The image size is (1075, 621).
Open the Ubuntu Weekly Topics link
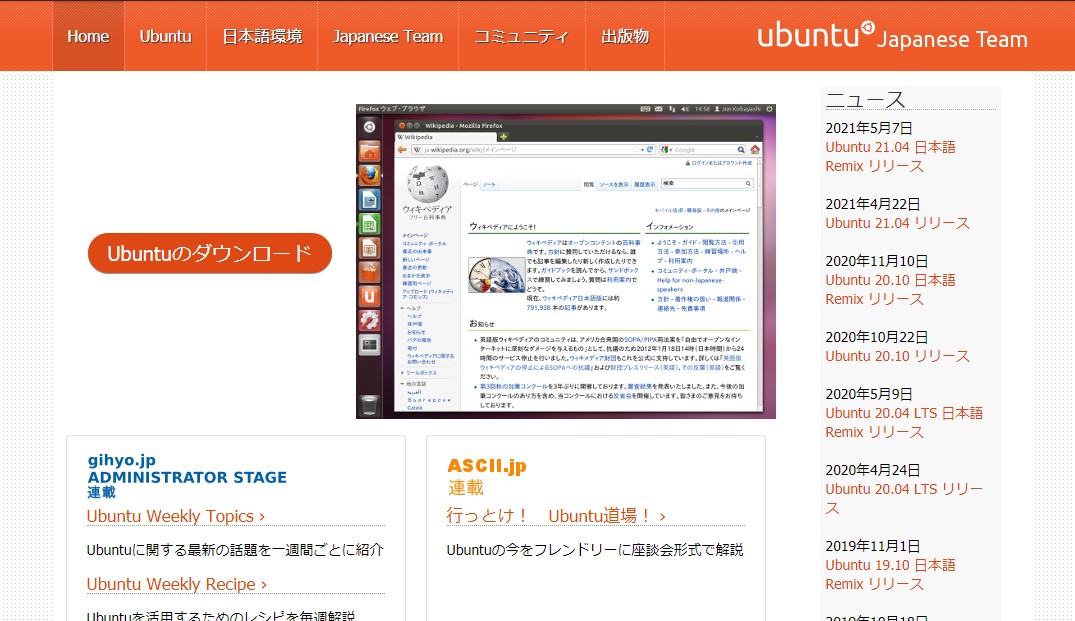click(x=176, y=515)
